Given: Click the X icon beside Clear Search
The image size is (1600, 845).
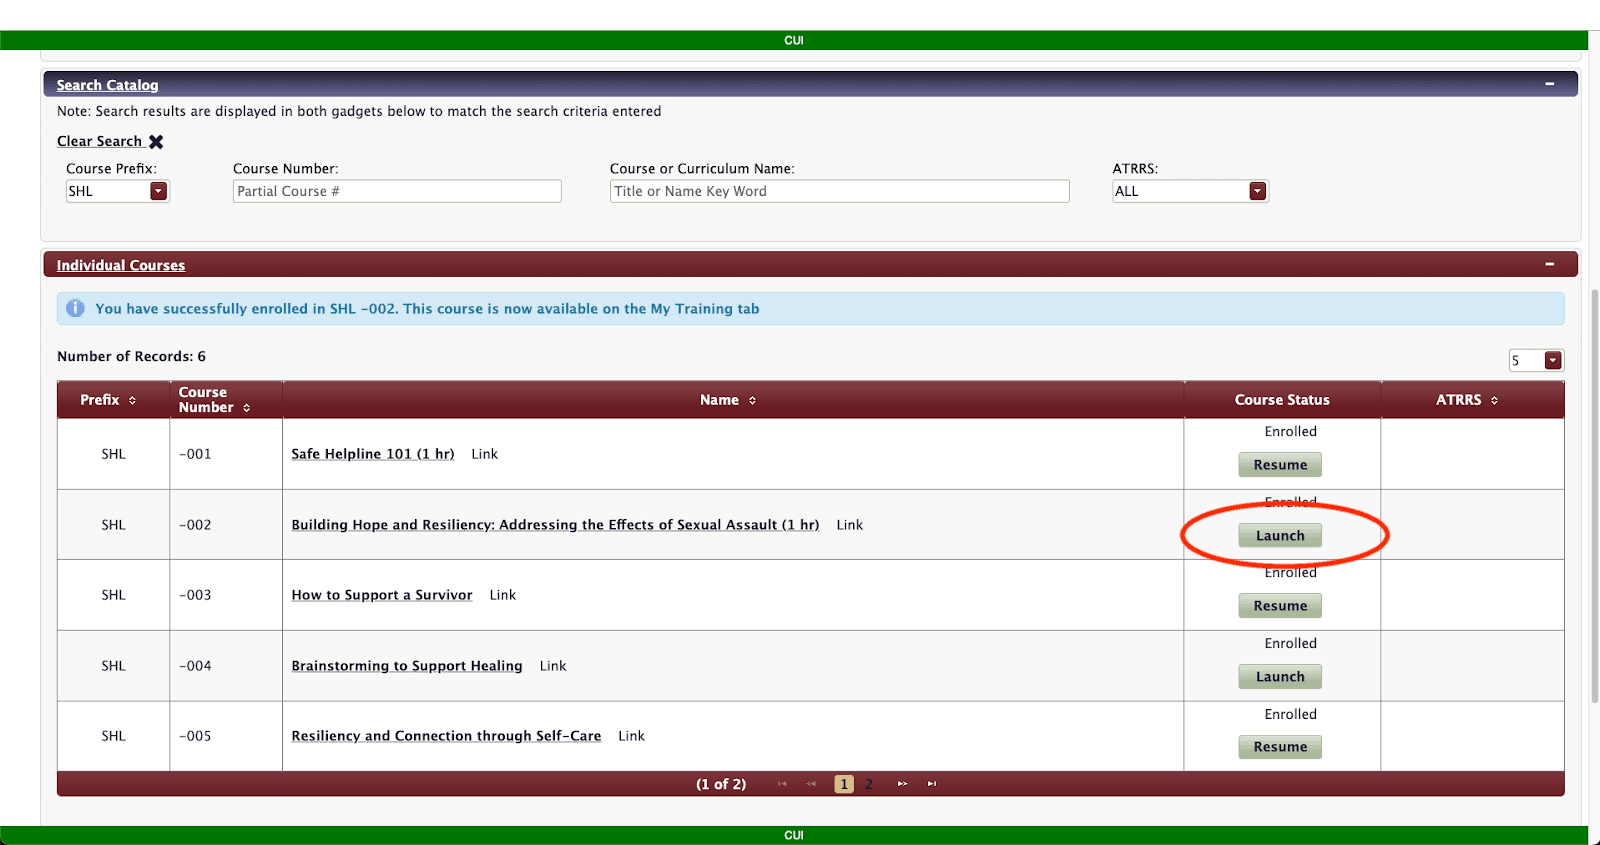Looking at the screenshot, I should [x=156, y=142].
